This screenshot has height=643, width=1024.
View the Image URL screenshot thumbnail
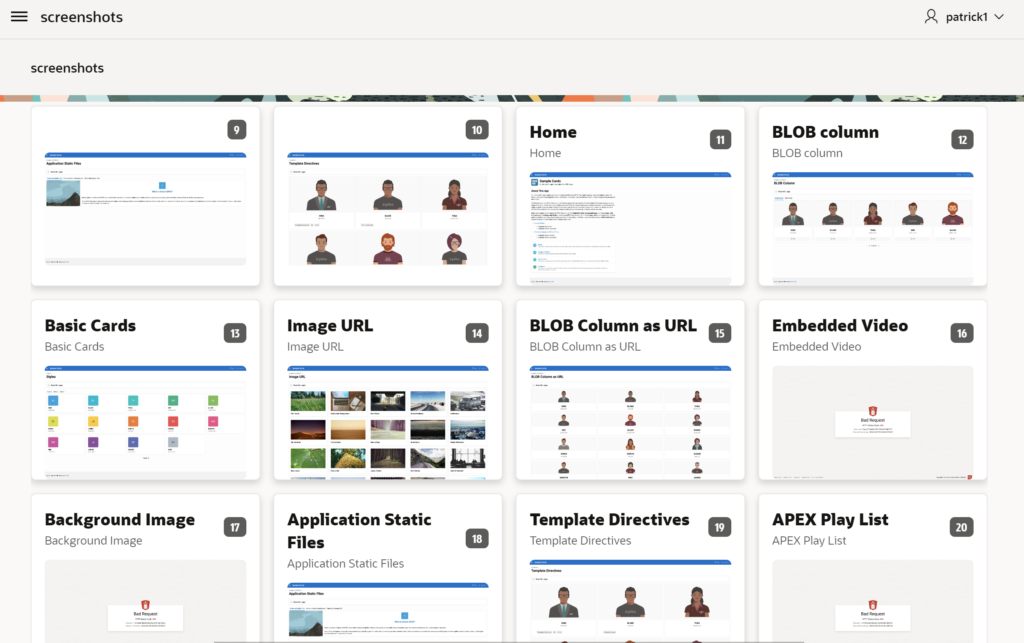tap(388, 422)
